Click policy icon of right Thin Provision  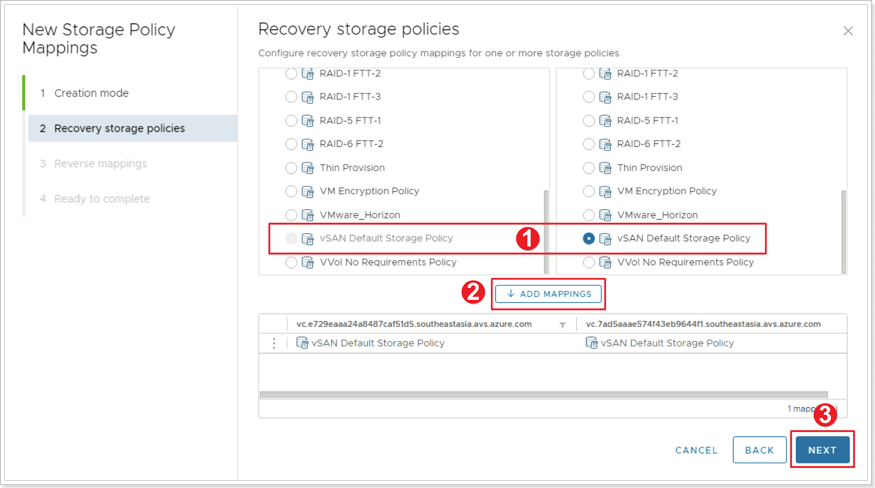pos(605,168)
